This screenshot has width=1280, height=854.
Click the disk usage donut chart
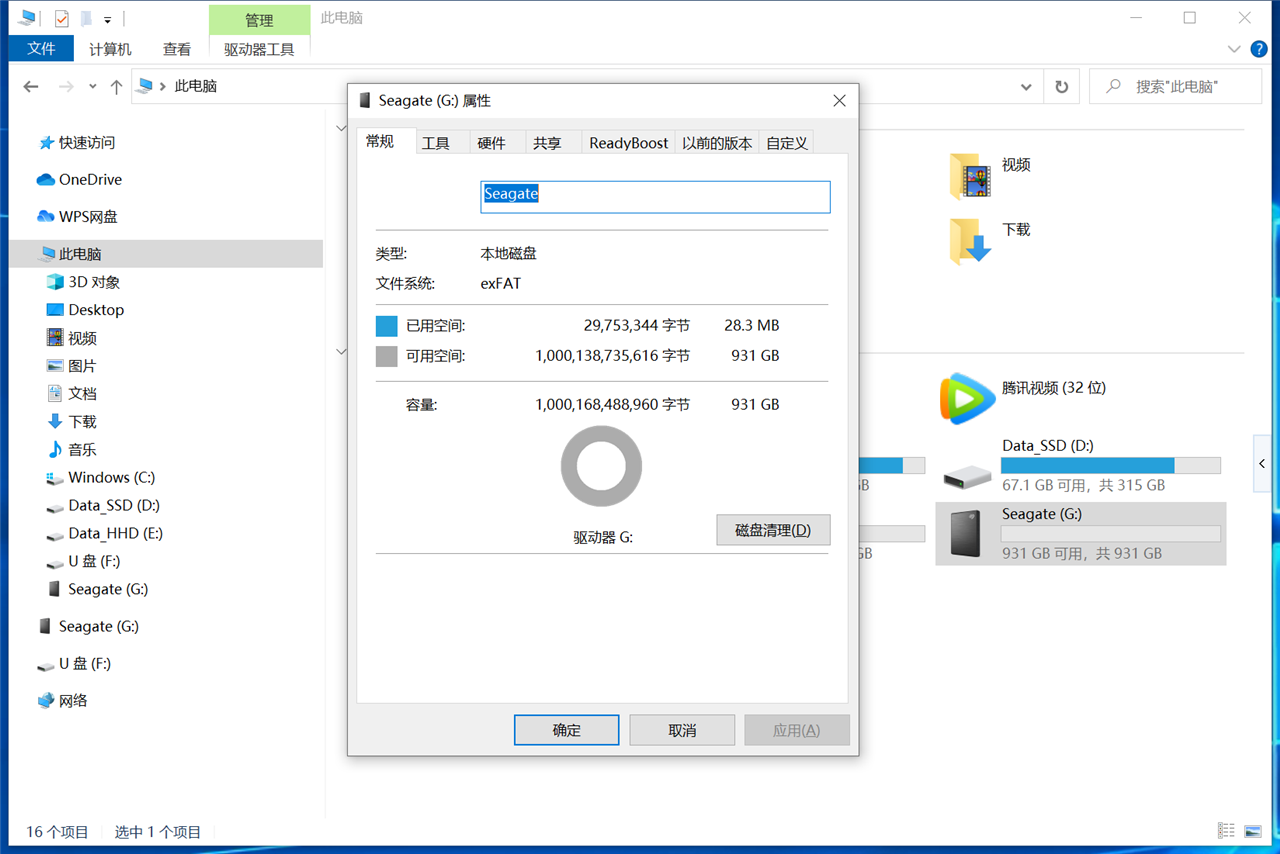(x=601, y=466)
